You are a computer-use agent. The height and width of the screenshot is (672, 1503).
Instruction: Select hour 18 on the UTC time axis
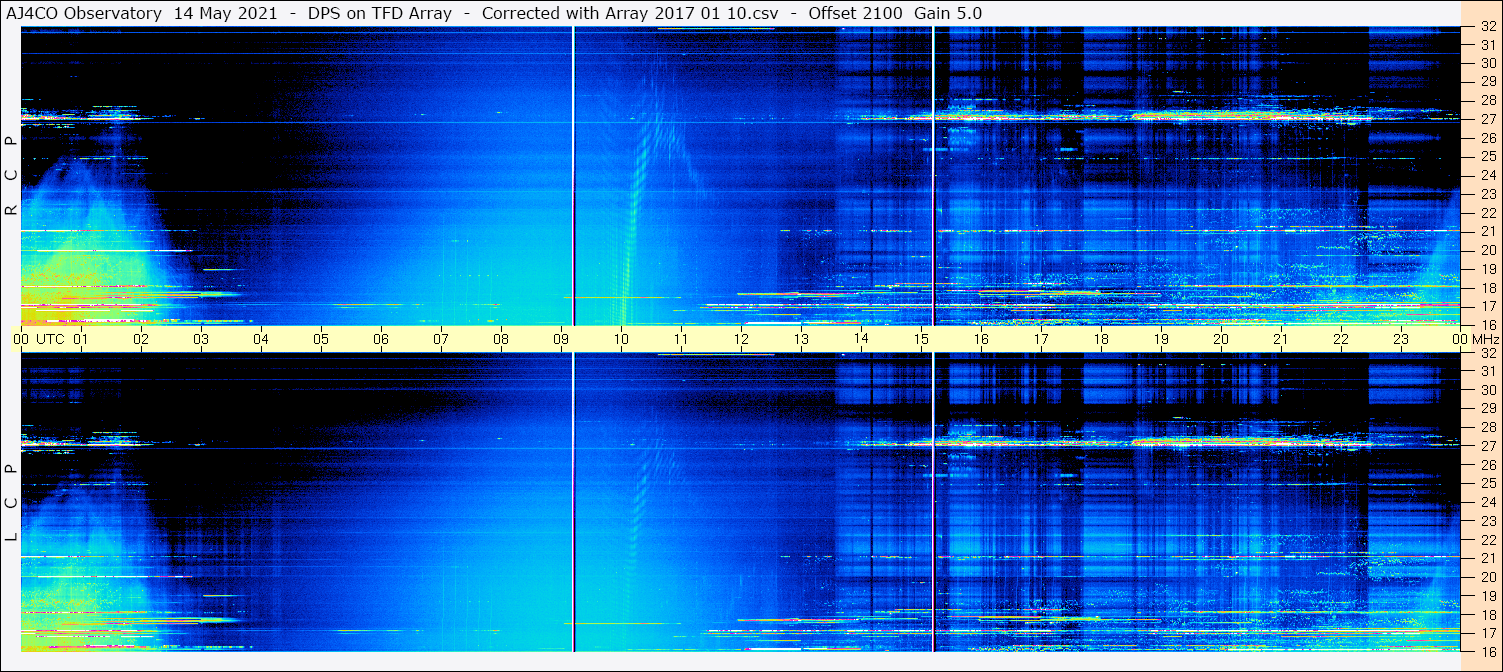pyautogui.click(x=1101, y=339)
